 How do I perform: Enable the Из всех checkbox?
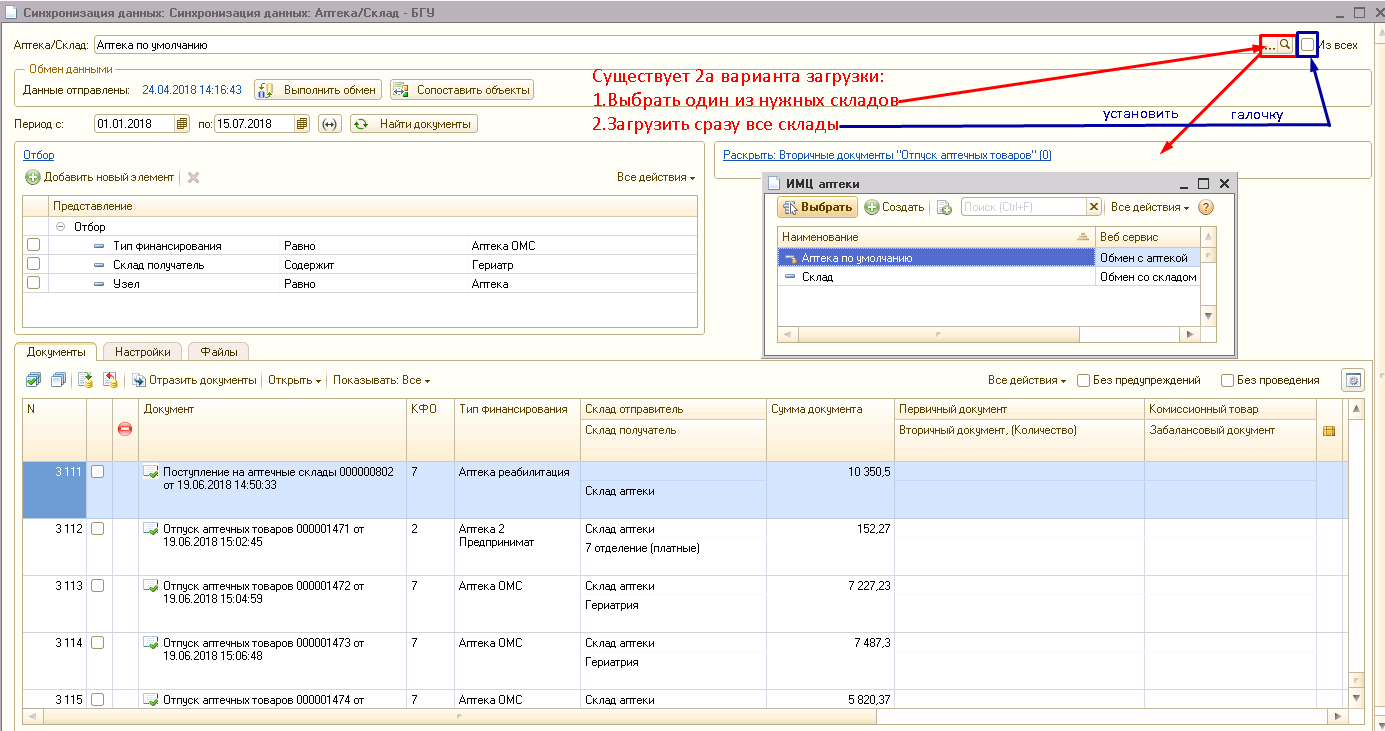click(1307, 45)
